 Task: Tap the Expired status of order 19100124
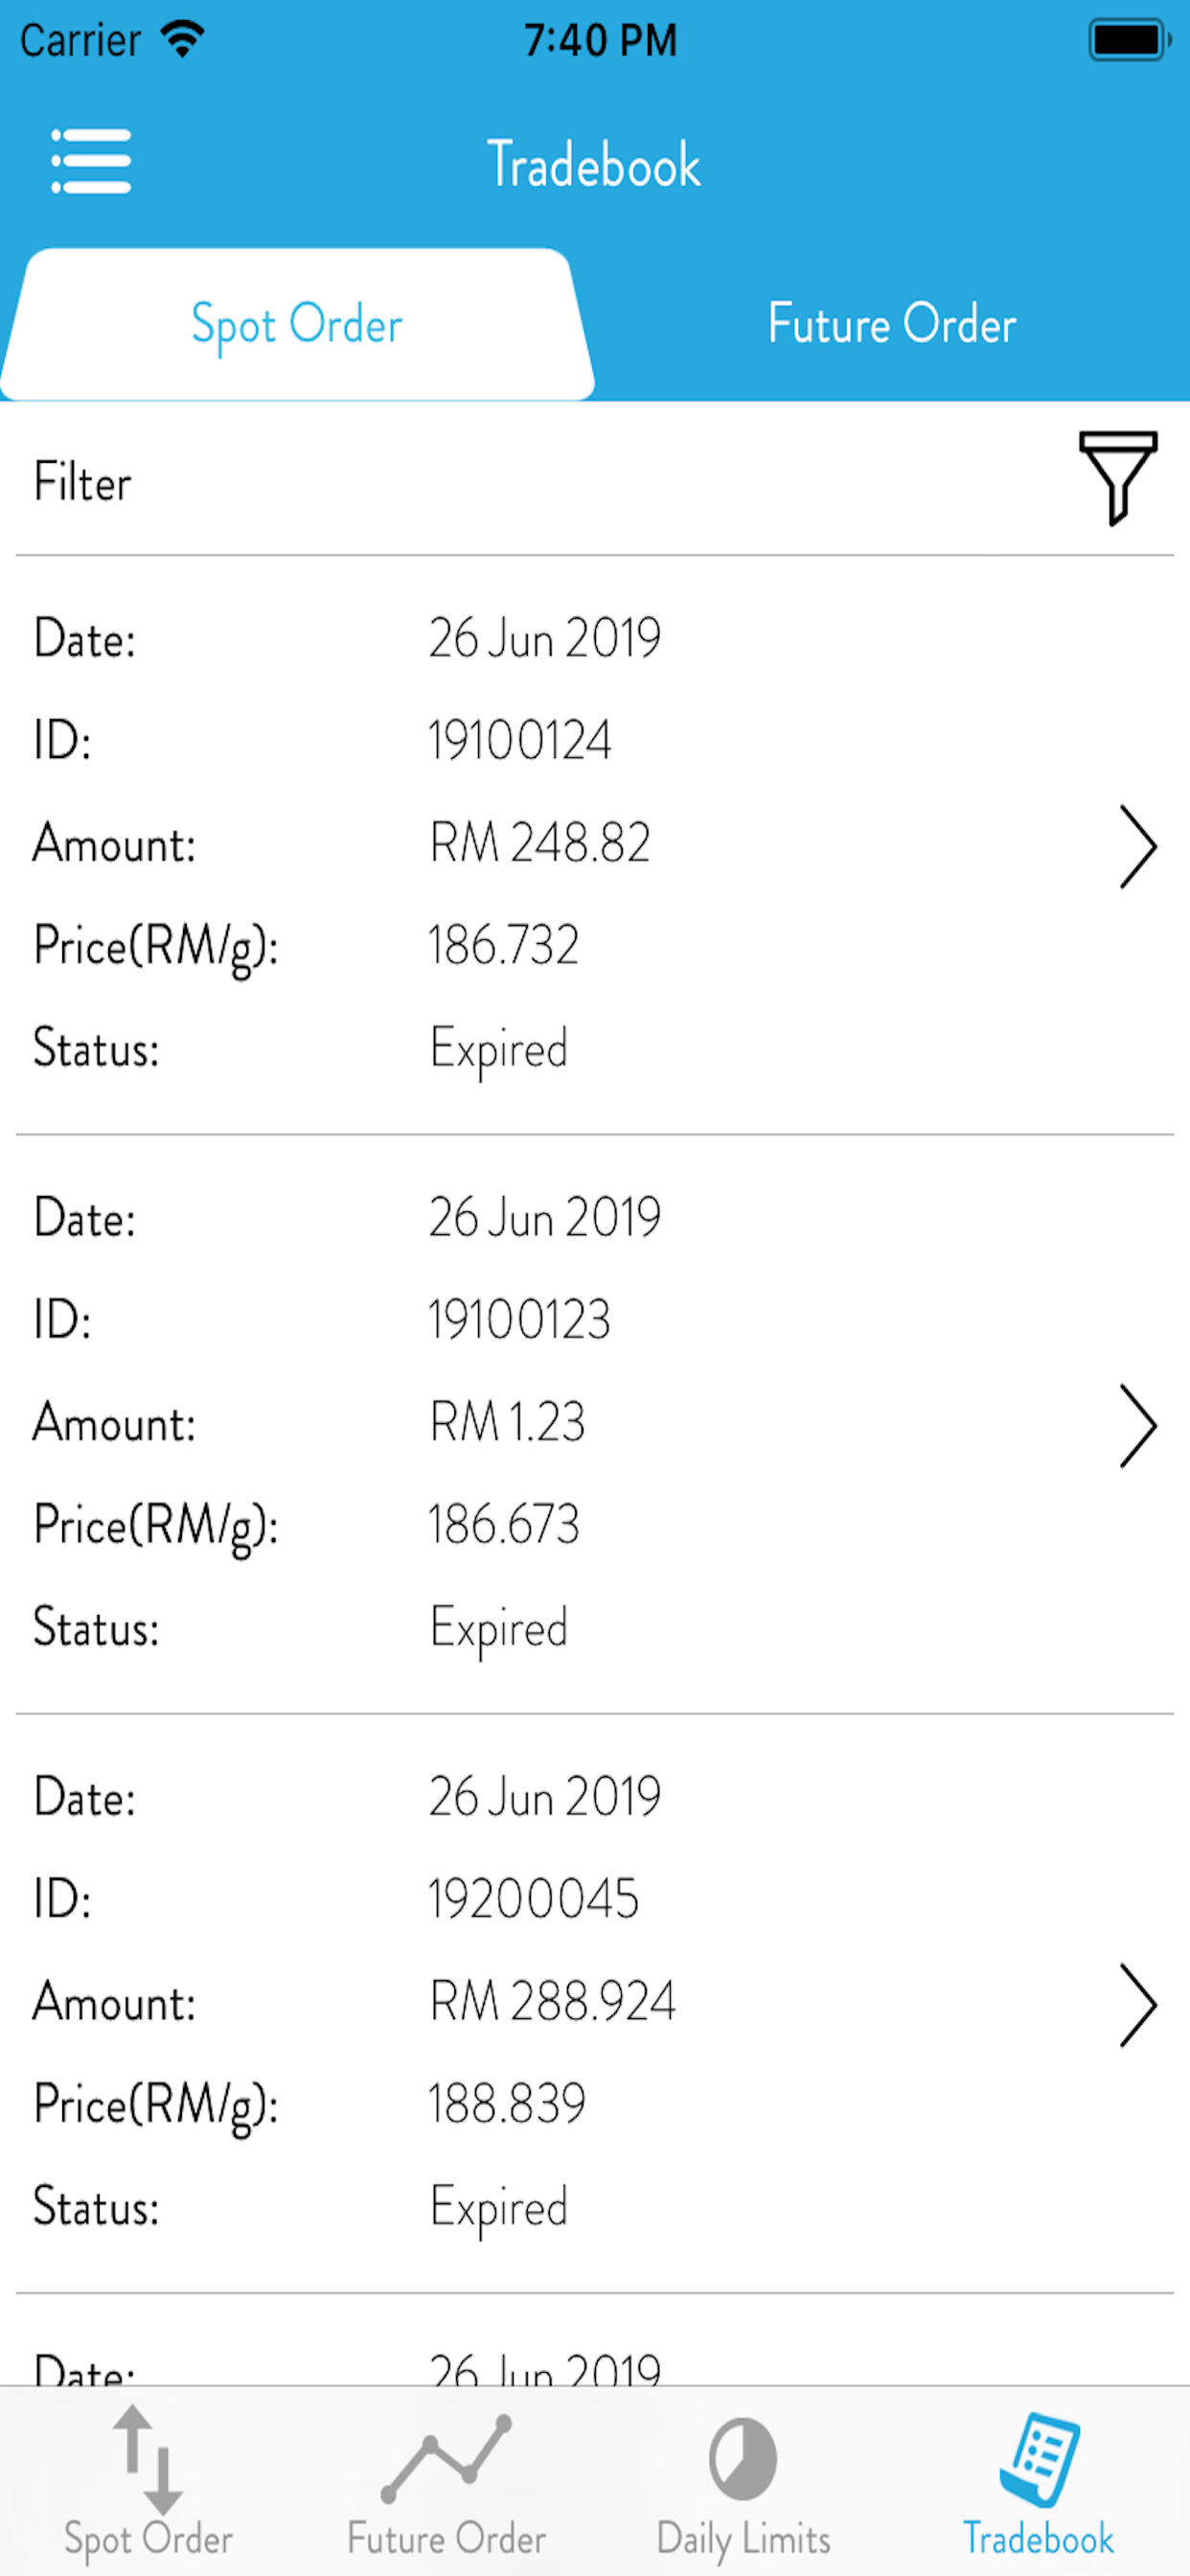pyautogui.click(x=499, y=1050)
